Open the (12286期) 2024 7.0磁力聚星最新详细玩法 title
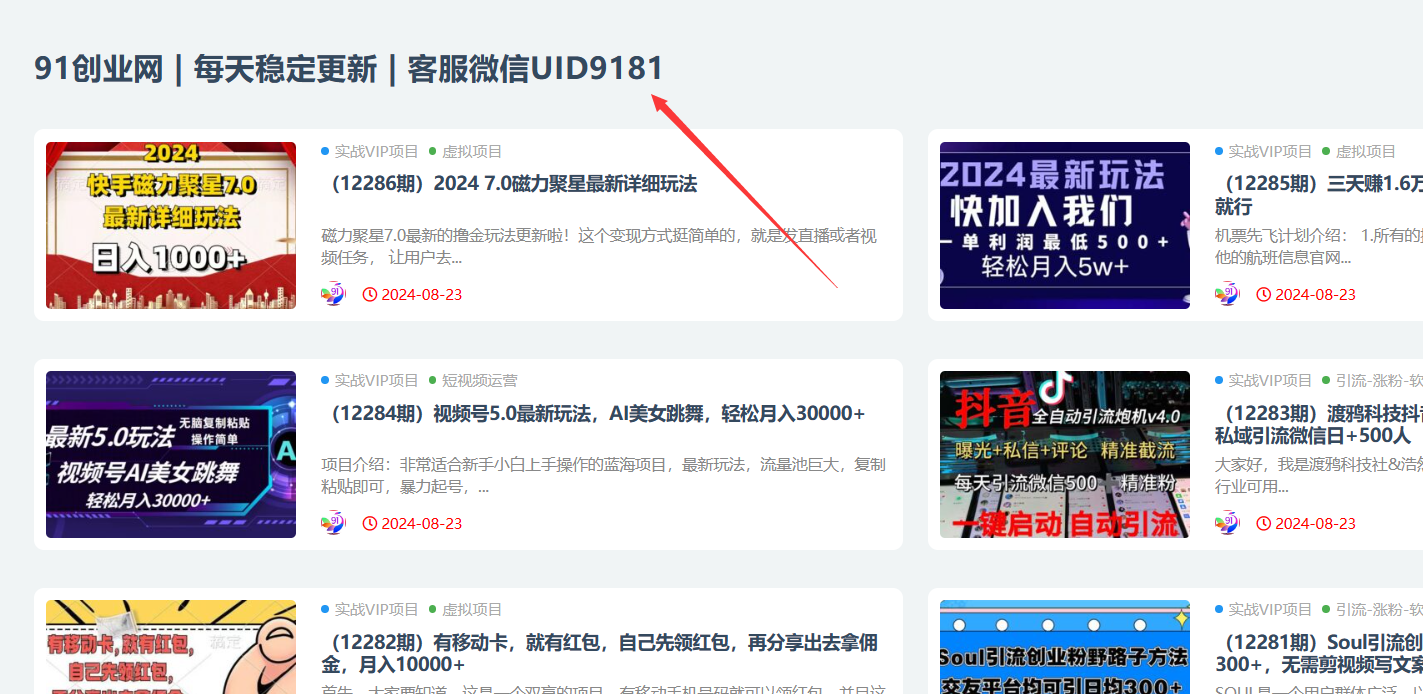The image size is (1423, 694). 509,184
